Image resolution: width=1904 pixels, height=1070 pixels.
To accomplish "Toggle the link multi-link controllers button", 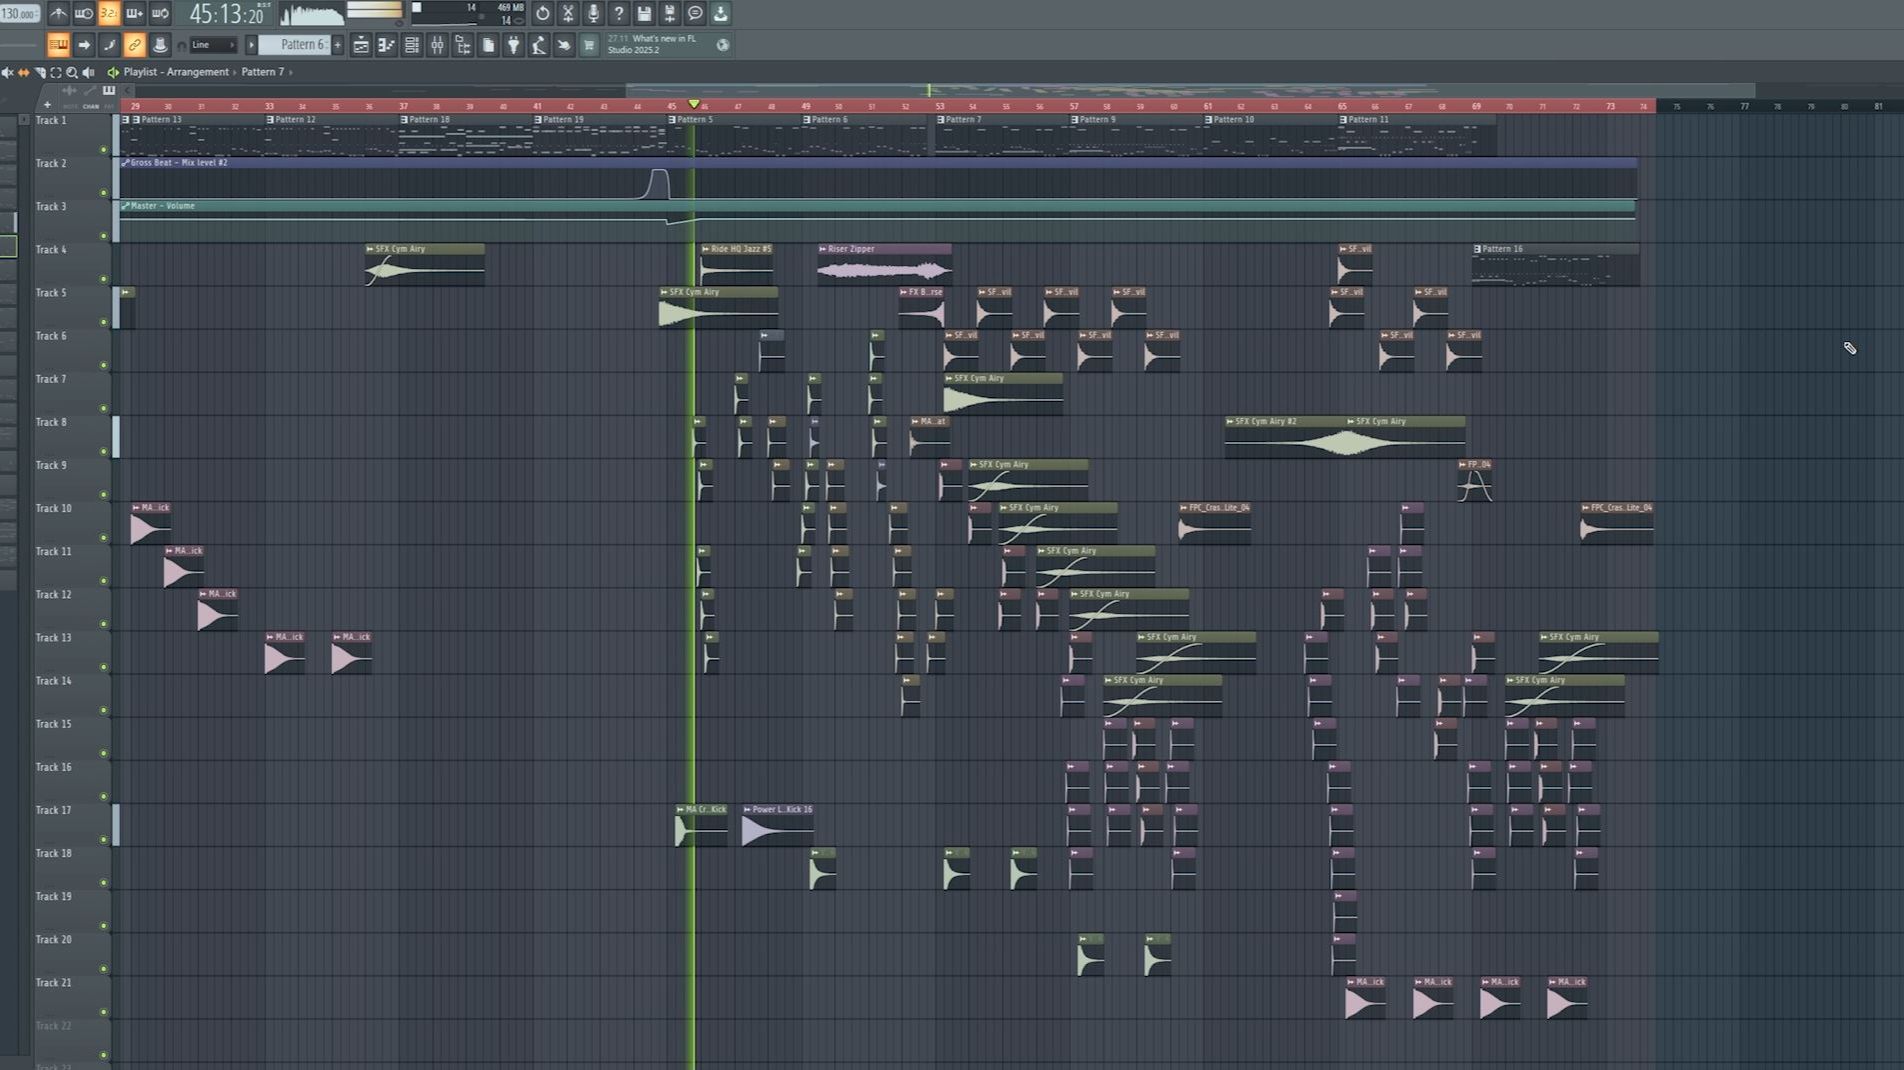I will 134,45.
